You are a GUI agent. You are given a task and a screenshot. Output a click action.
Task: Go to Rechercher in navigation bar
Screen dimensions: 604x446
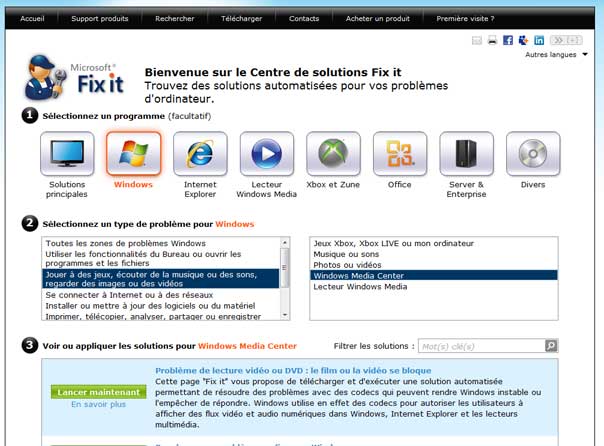pos(175,18)
